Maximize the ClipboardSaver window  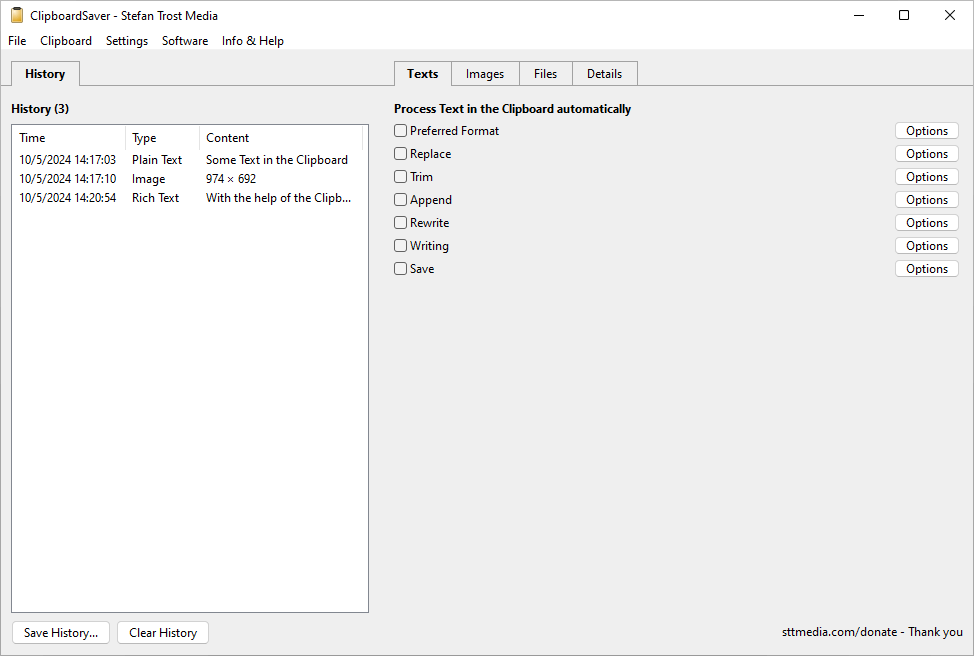coord(904,15)
